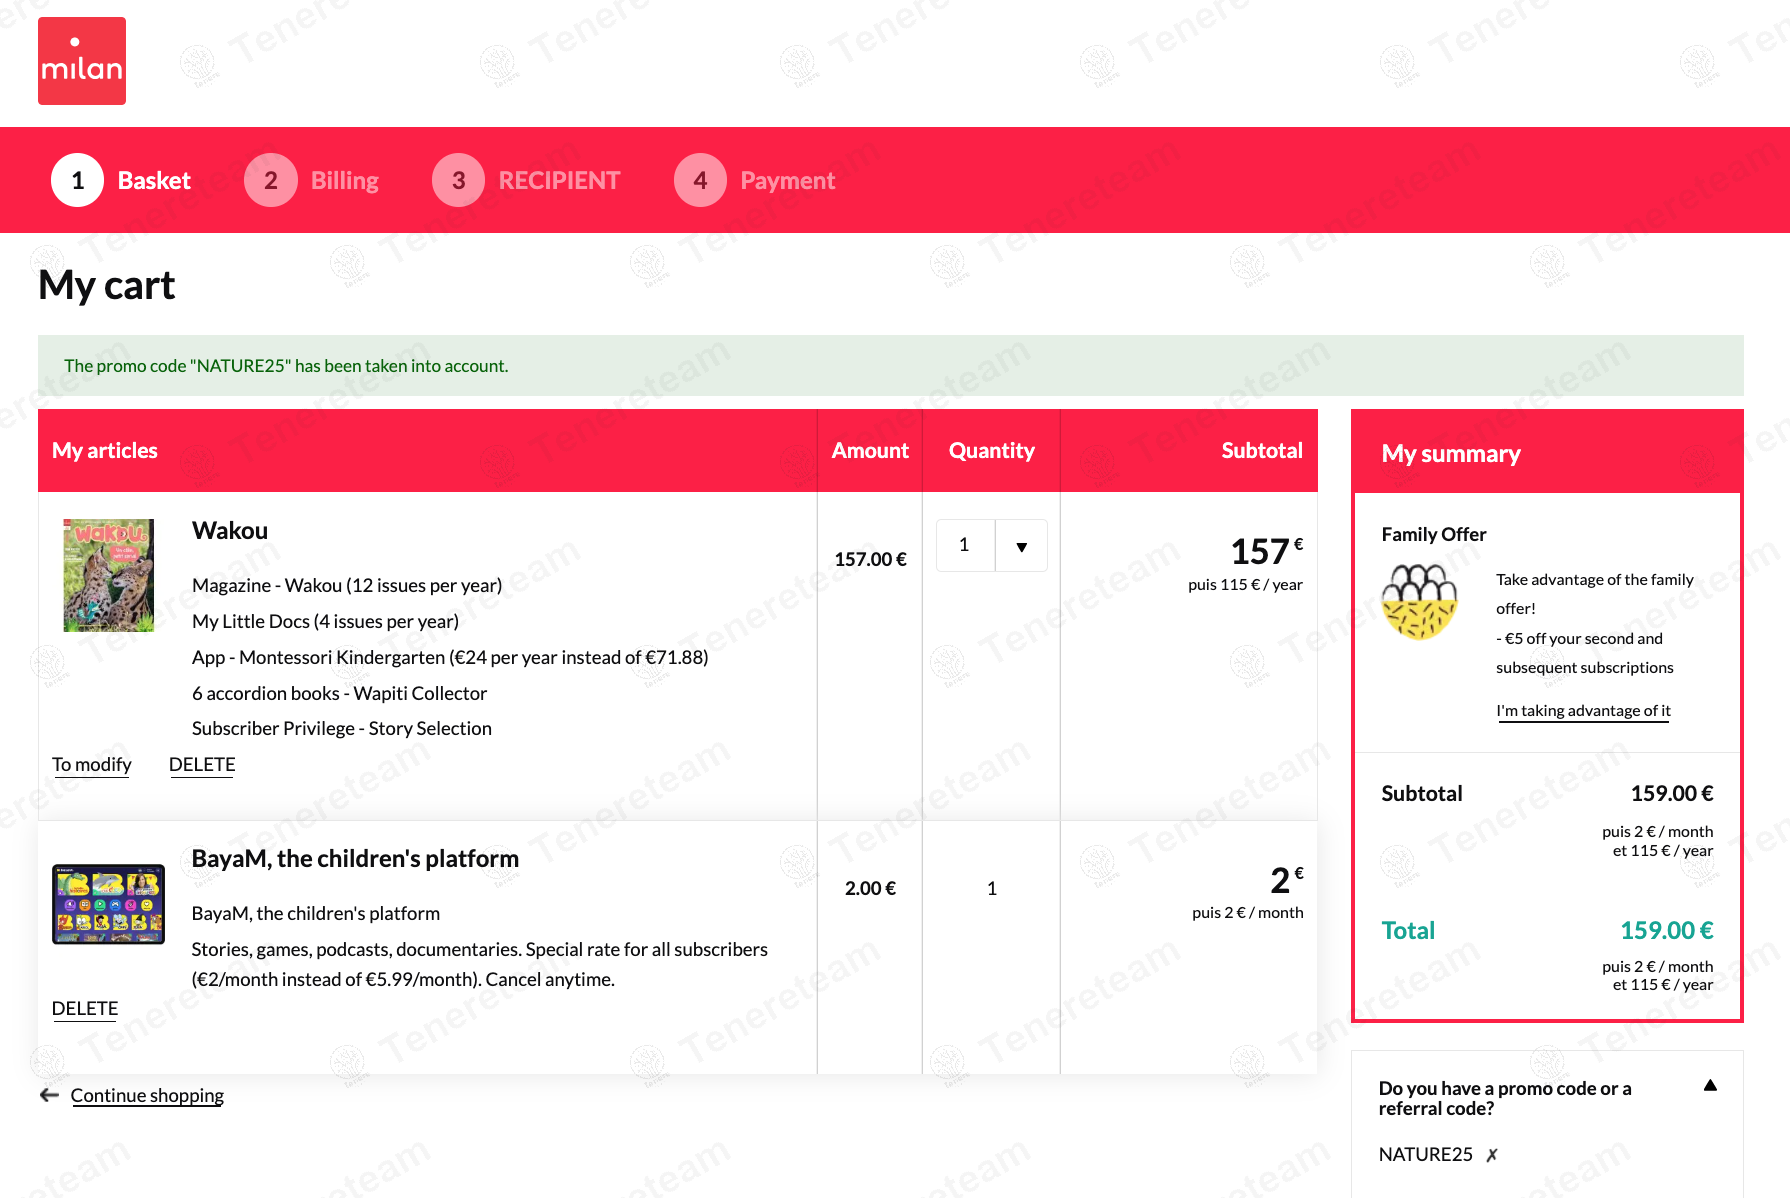Click the BayaM platform thumbnail

pos(108,904)
